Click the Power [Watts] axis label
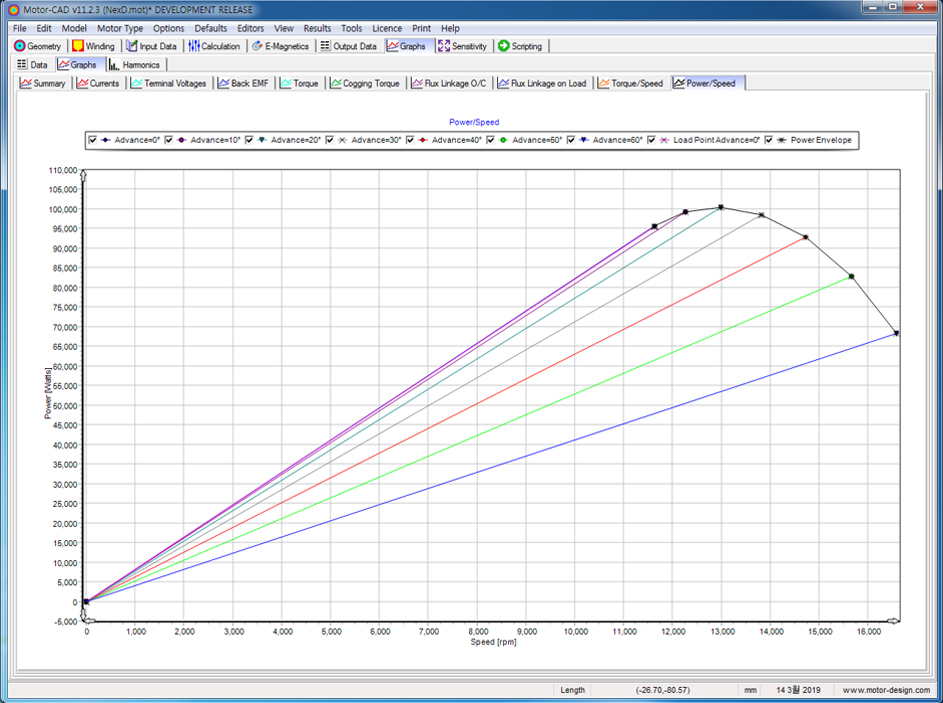This screenshot has width=943, height=703. point(48,393)
